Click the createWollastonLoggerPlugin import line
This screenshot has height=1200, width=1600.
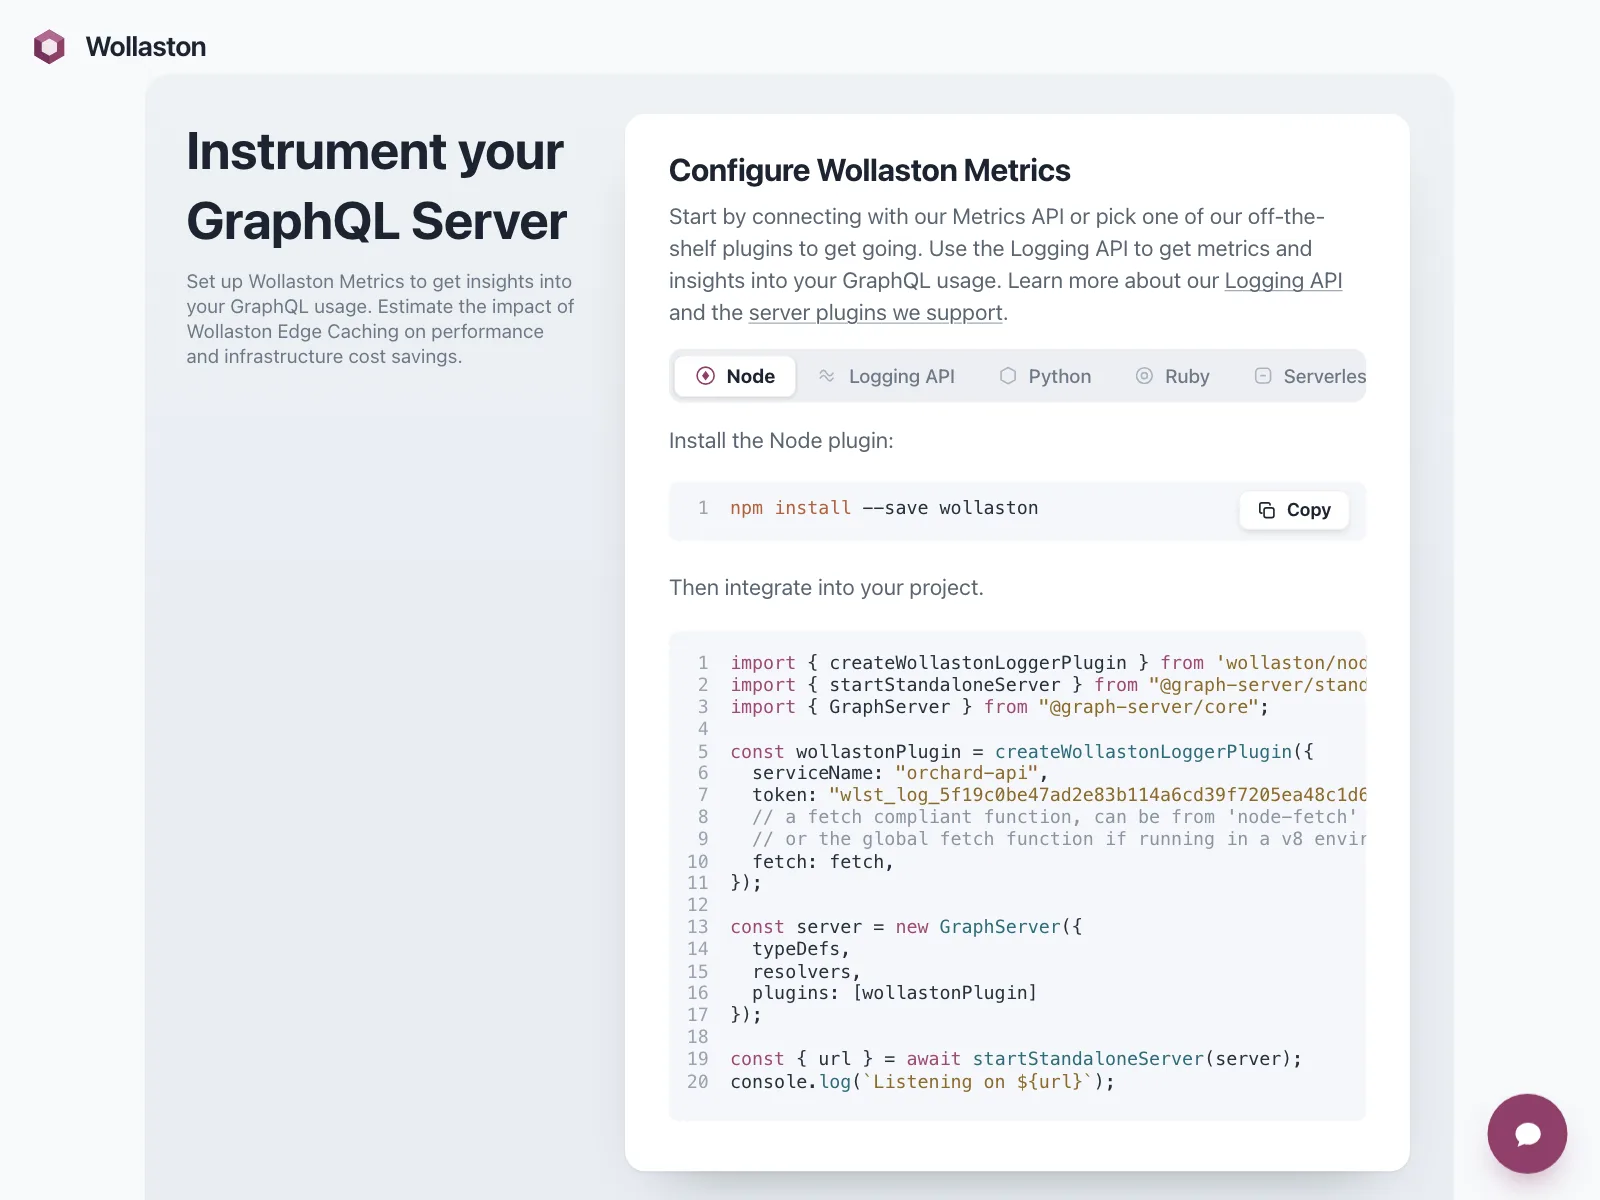pos(1048,663)
